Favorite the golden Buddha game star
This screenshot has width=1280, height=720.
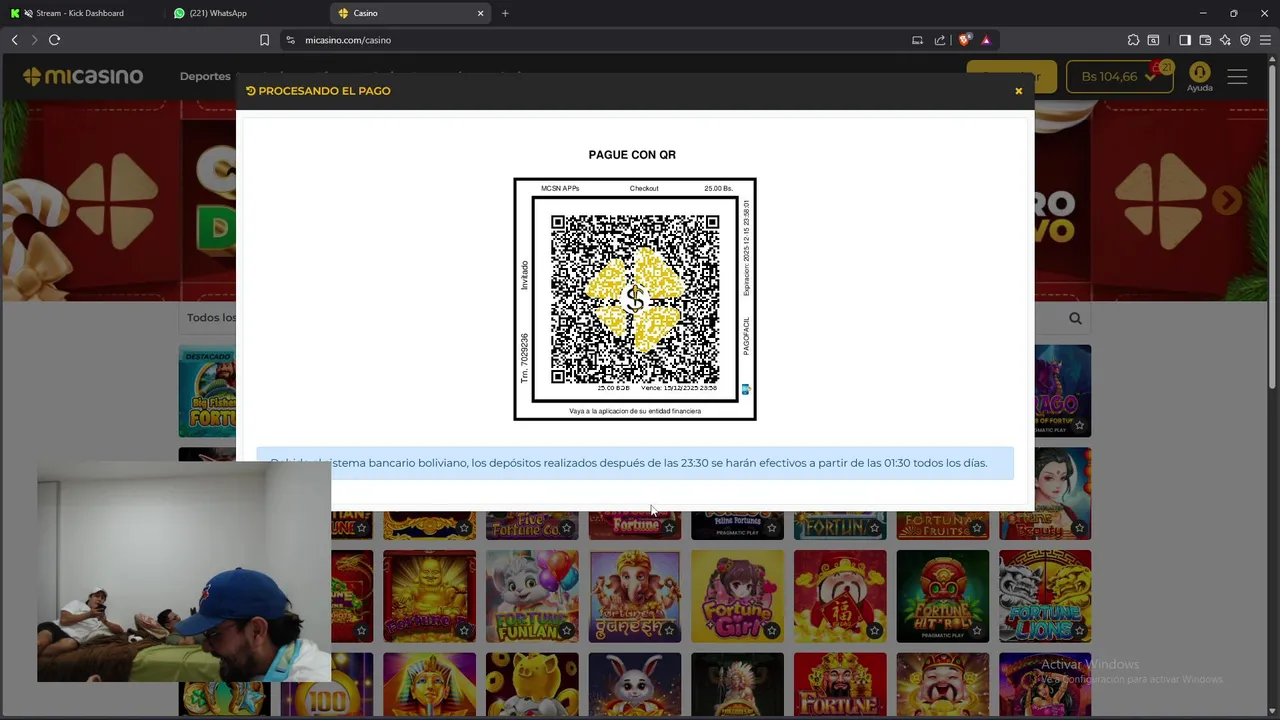point(463,630)
